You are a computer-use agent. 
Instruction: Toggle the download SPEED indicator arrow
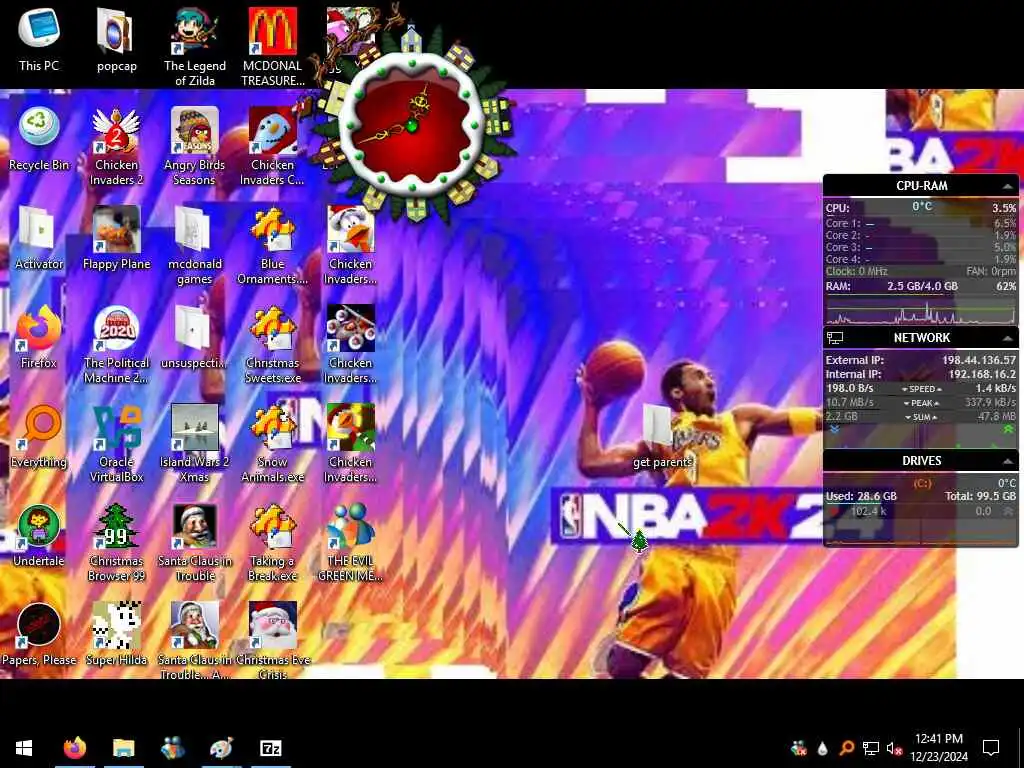coord(905,389)
